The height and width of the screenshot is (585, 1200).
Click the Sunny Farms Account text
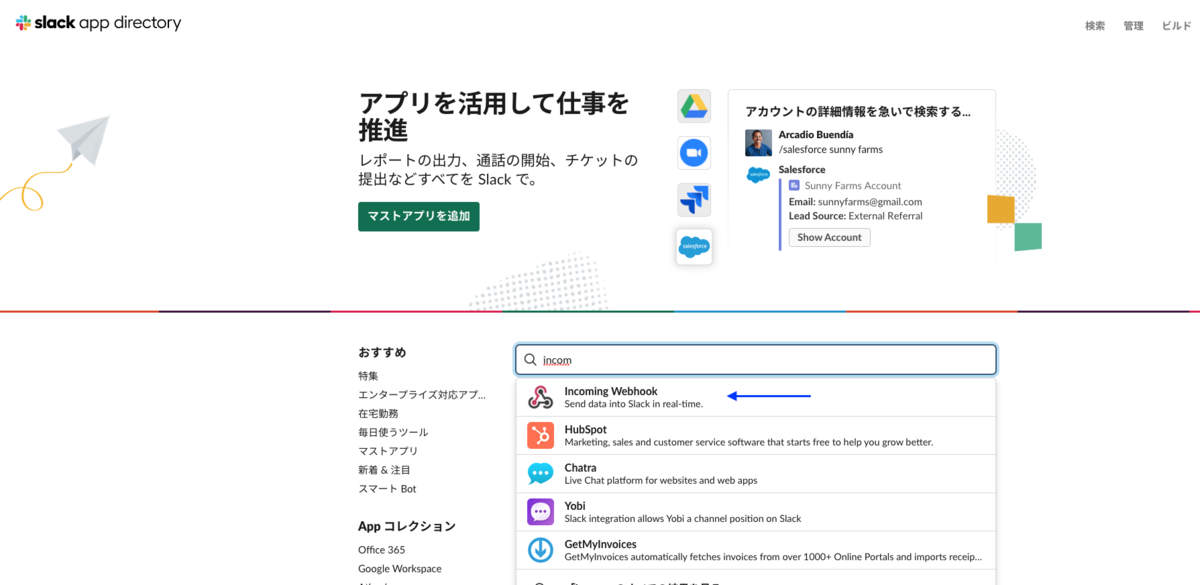coord(852,186)
